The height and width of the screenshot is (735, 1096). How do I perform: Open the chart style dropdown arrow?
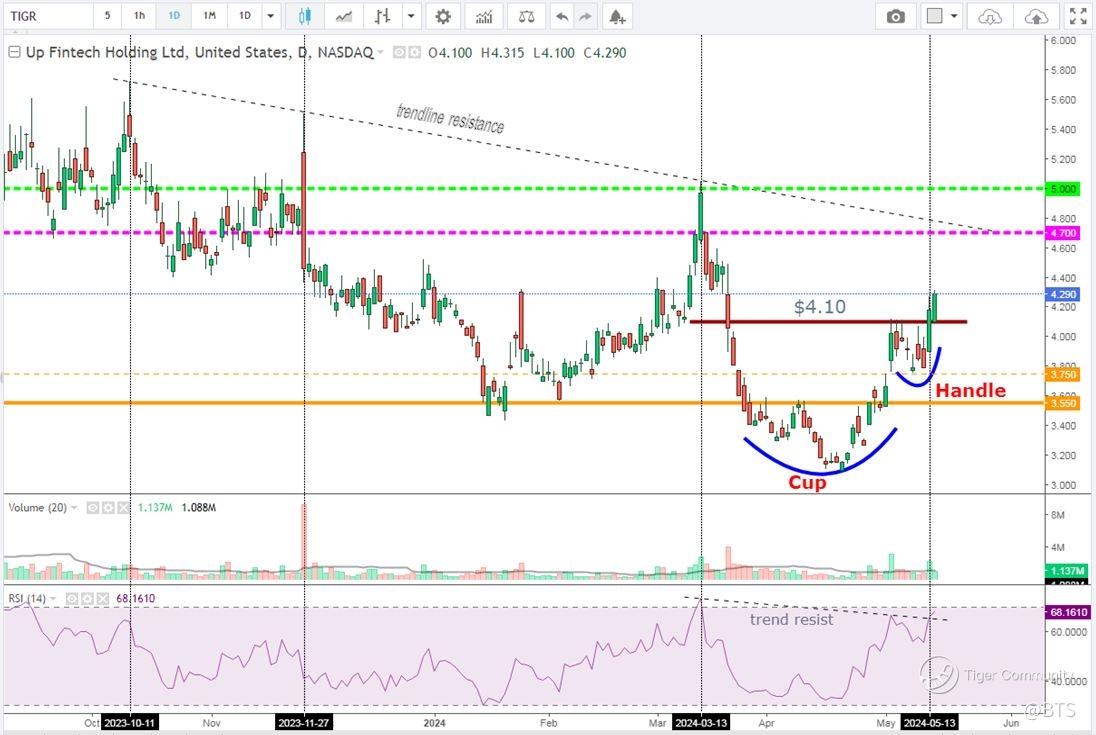coord(411,16)
